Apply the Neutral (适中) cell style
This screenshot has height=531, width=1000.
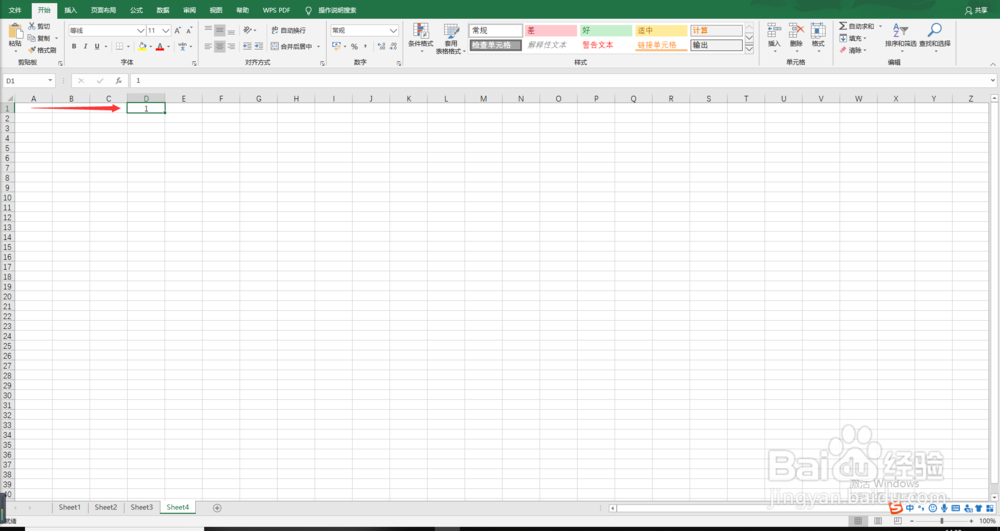coord(661,31)
